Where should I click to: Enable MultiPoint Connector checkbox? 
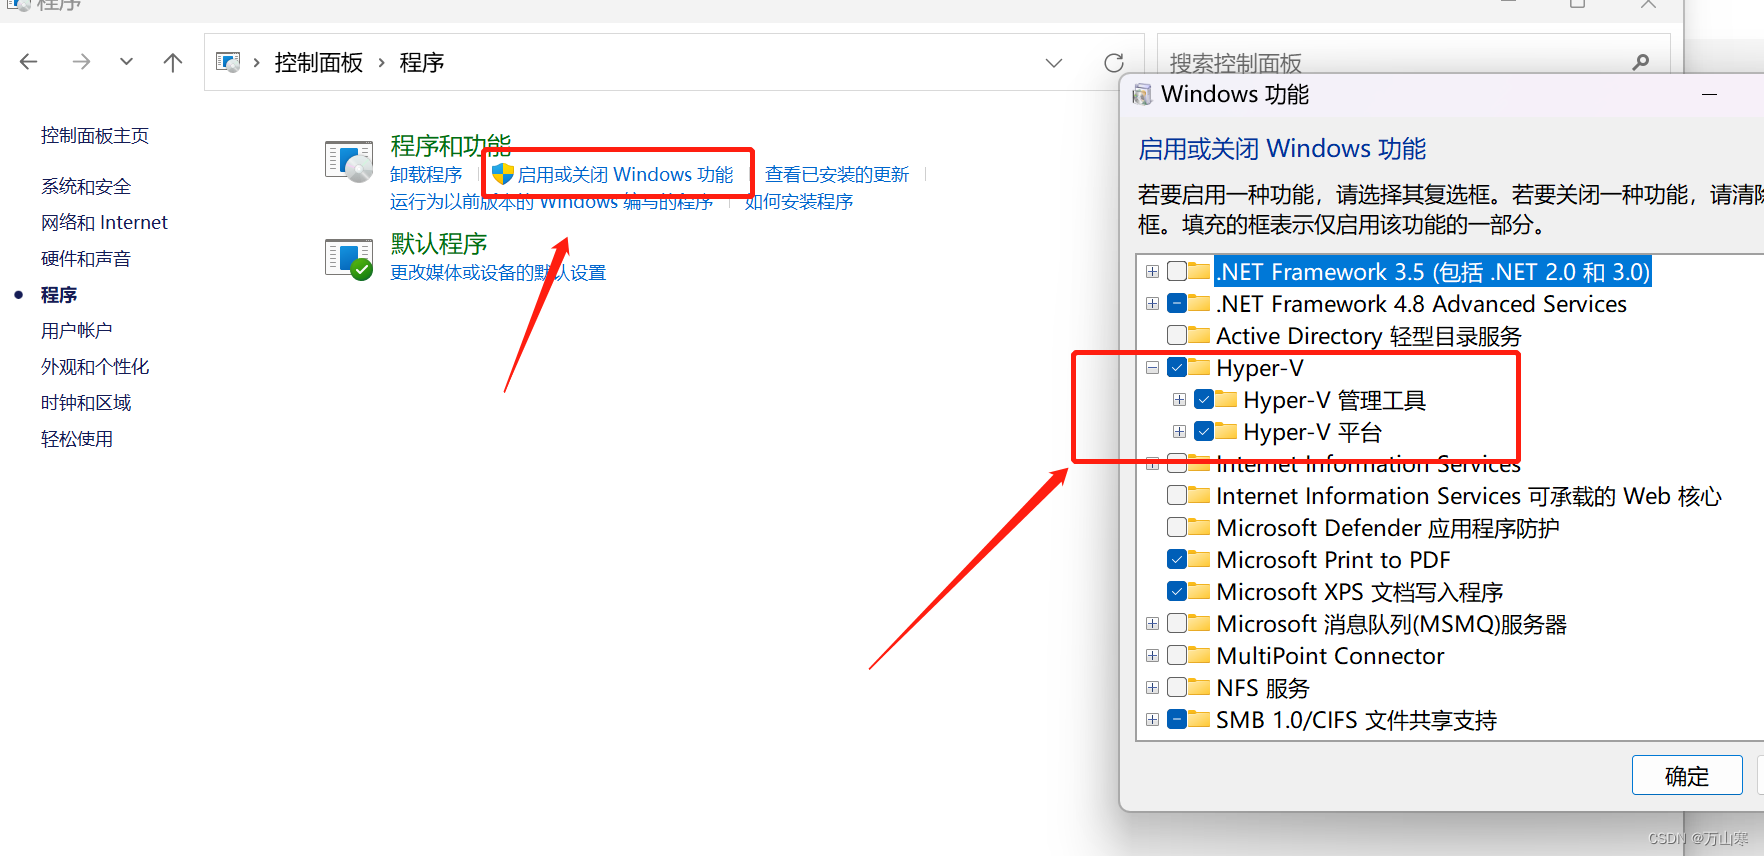1177,656
